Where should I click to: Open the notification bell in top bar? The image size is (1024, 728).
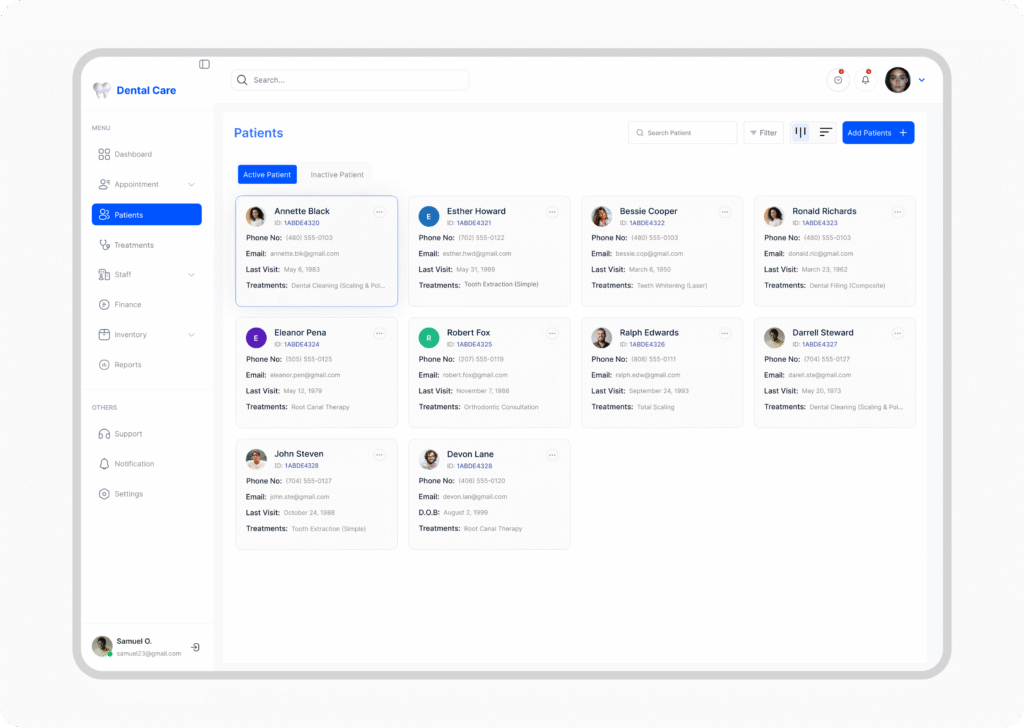pos(865,80)
